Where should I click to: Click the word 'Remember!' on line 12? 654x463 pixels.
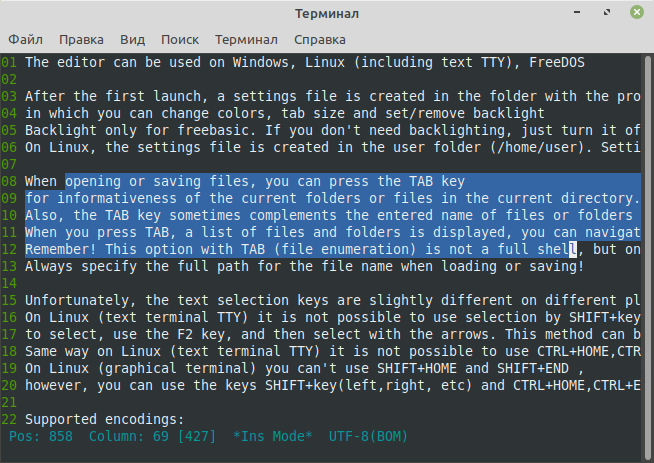coord(60,249)
